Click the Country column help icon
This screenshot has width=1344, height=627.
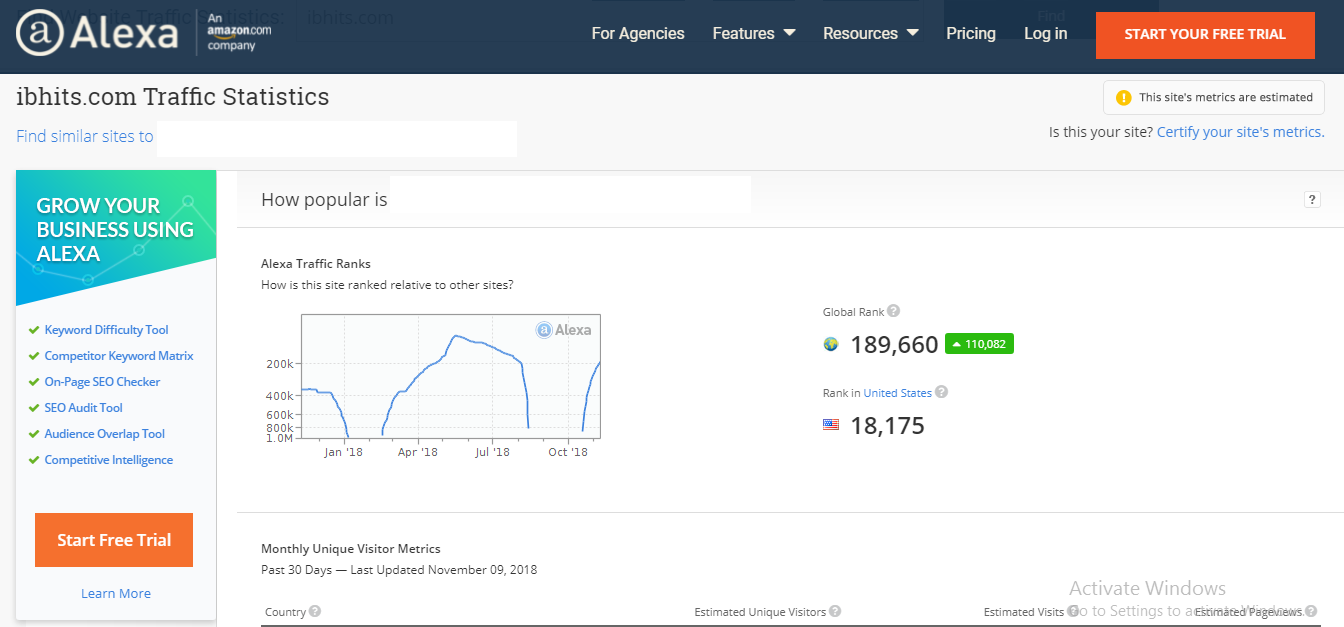(316, 611)
